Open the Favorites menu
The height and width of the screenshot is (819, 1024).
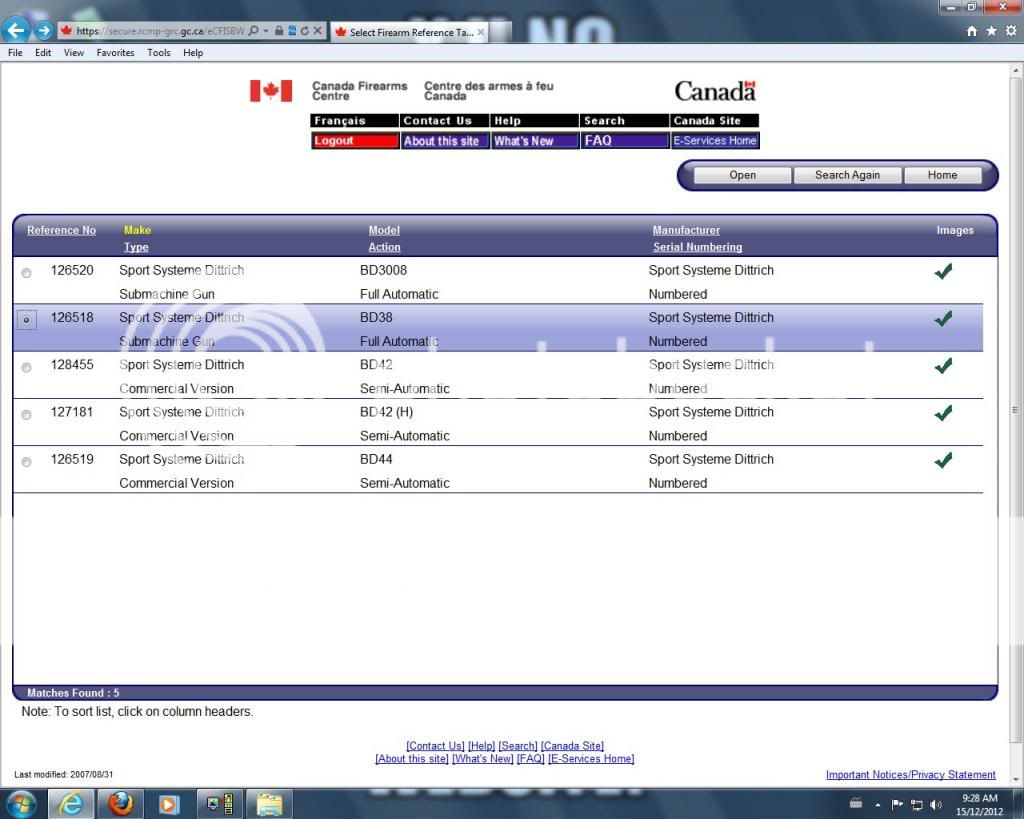[115, 53]
